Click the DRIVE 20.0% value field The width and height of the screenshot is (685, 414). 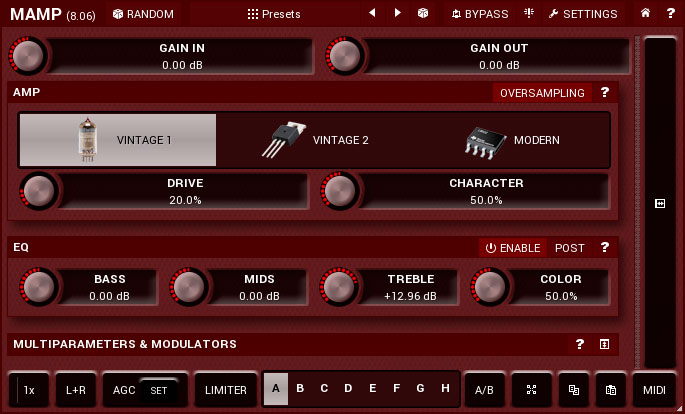[x=185, y=192]
